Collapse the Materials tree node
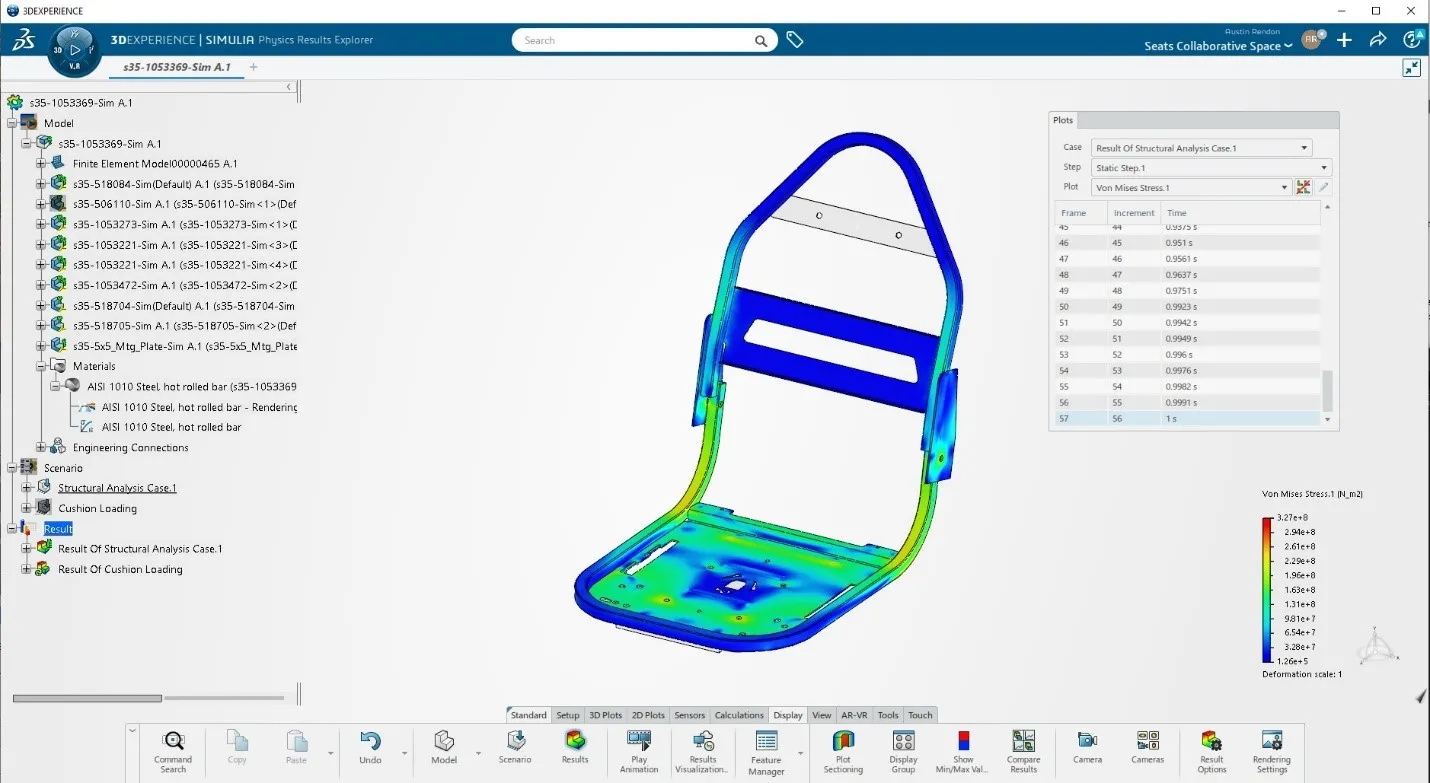The image size is (1430, 783). click(x=42, y=365)
